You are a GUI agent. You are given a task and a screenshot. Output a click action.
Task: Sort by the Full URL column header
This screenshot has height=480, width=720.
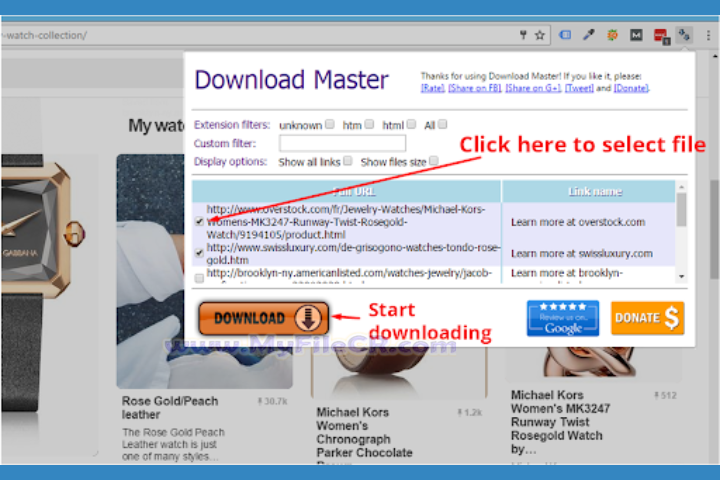coord(347,192)
